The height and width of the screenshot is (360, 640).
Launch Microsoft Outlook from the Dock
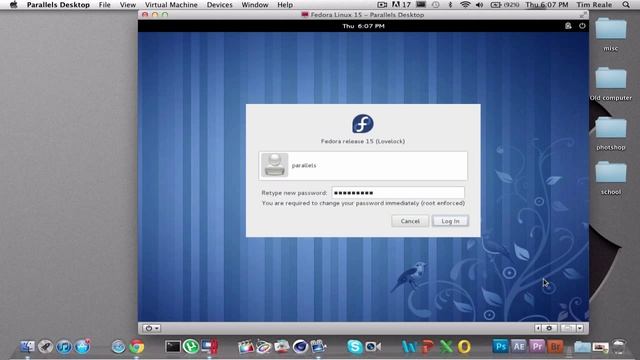(464, 347)
